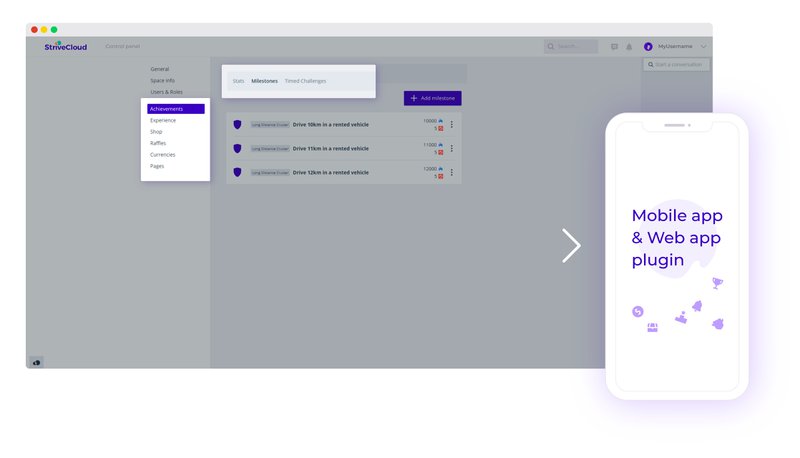Click the red reward icon in the Drive 12km row
The height and width of the screenshot is (458, 800).
pyautogui.click(x=441, y=176)
